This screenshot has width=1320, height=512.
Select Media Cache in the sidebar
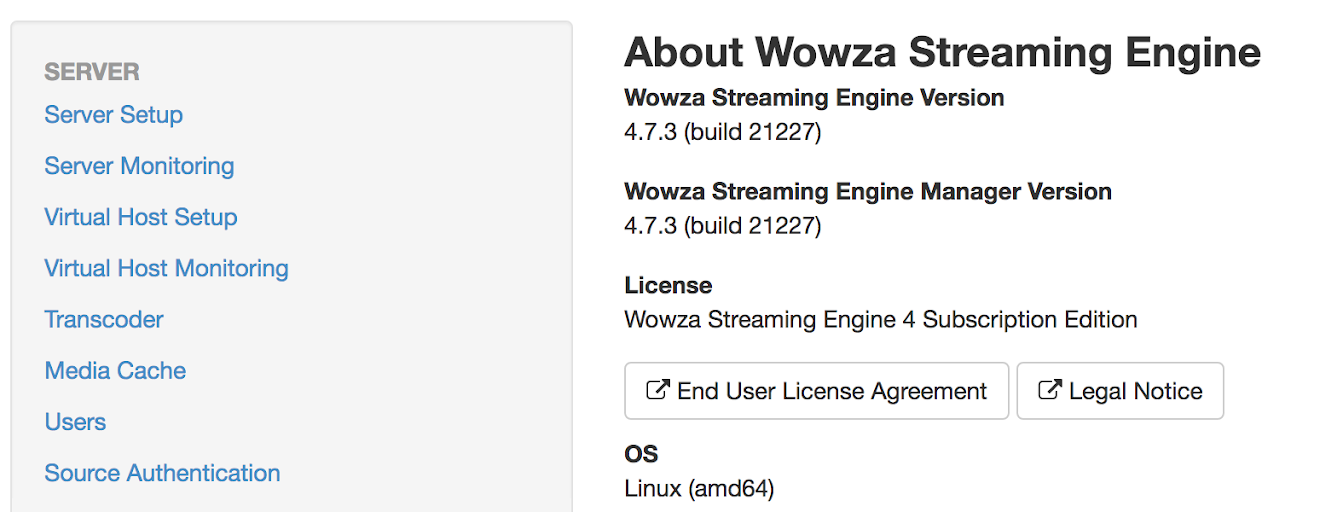115,370
